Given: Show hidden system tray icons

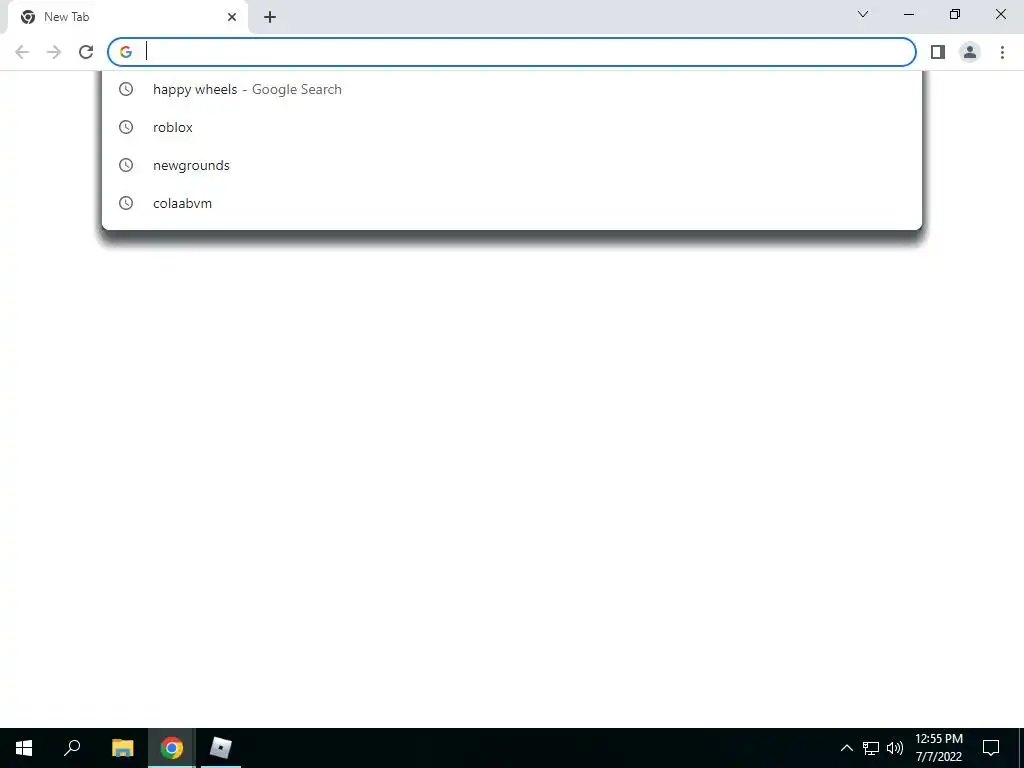Looking at the screenshot, I should coord(846,748).
